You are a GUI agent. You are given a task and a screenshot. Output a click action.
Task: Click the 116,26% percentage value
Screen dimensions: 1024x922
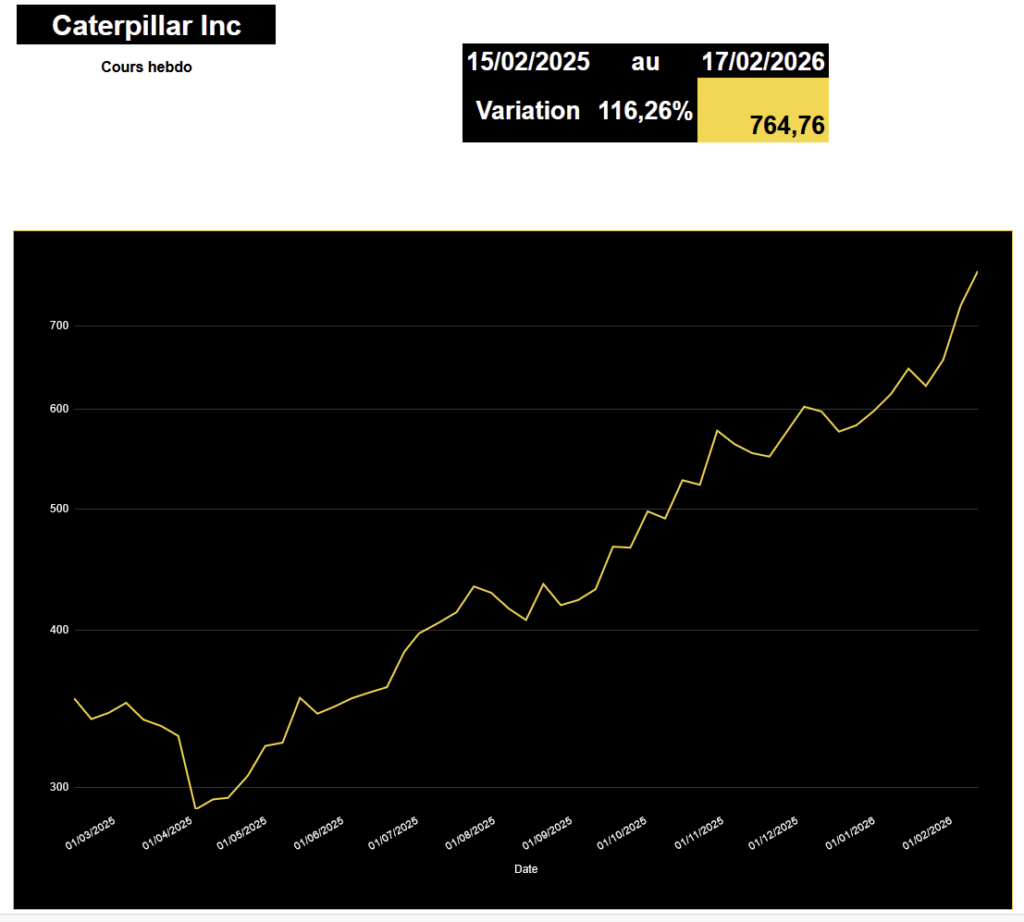pos(646,111)
